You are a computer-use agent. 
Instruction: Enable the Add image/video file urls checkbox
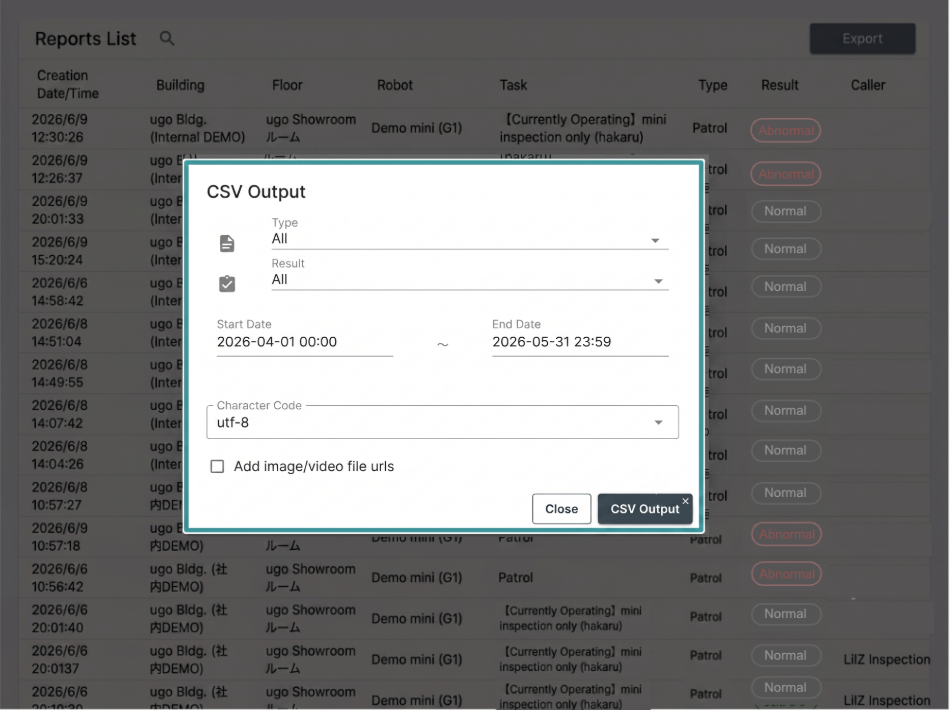[217, 466]
